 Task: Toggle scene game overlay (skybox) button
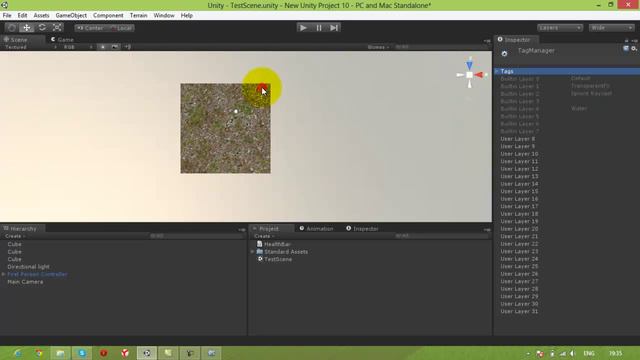(x=116, y=47)
